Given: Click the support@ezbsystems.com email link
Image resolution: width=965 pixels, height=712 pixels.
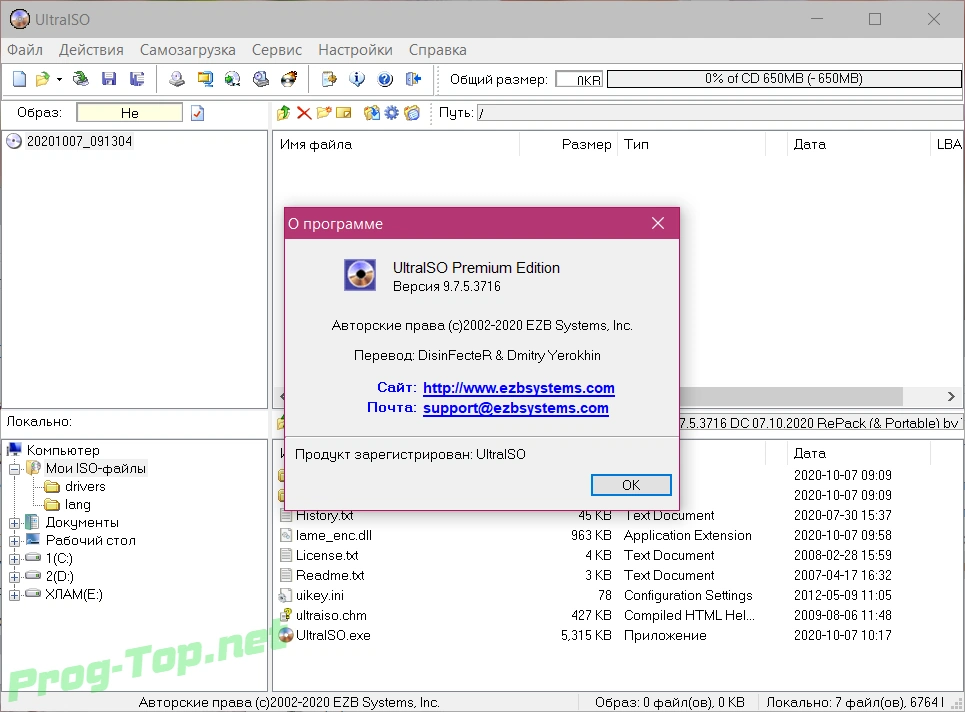Looking at the screenshot, I should [516, 408].
